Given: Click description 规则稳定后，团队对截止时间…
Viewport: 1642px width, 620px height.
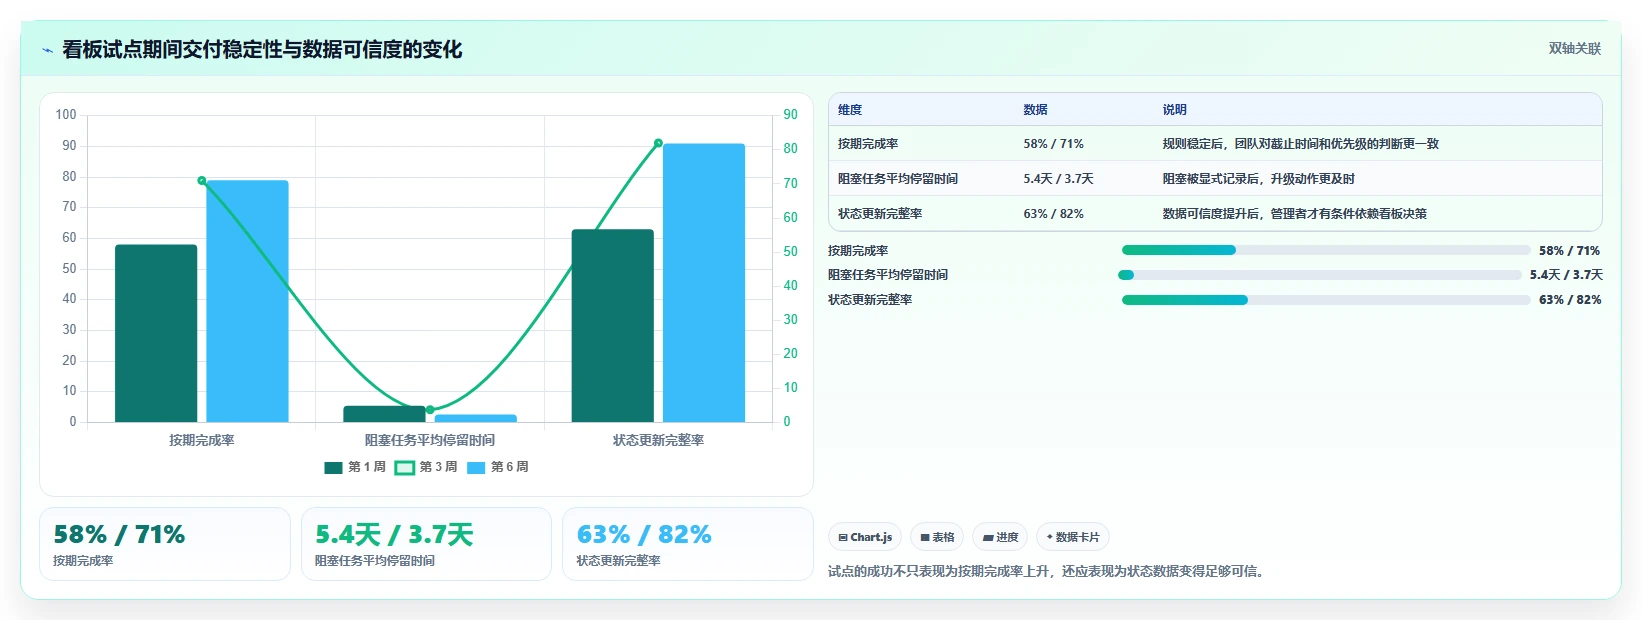Looking at the screenshot, I should pyautogui.click(x=1300, y=144).
